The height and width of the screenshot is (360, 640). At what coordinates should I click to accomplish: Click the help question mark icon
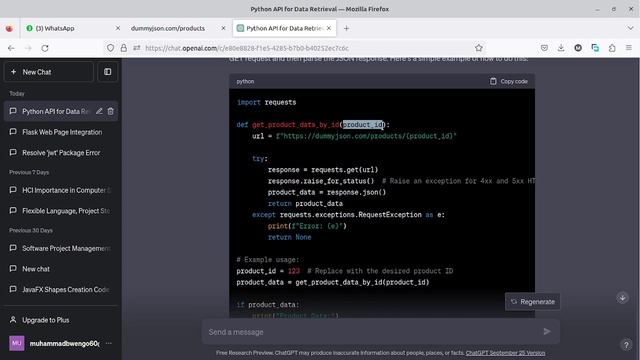click(x=626, y=345)
